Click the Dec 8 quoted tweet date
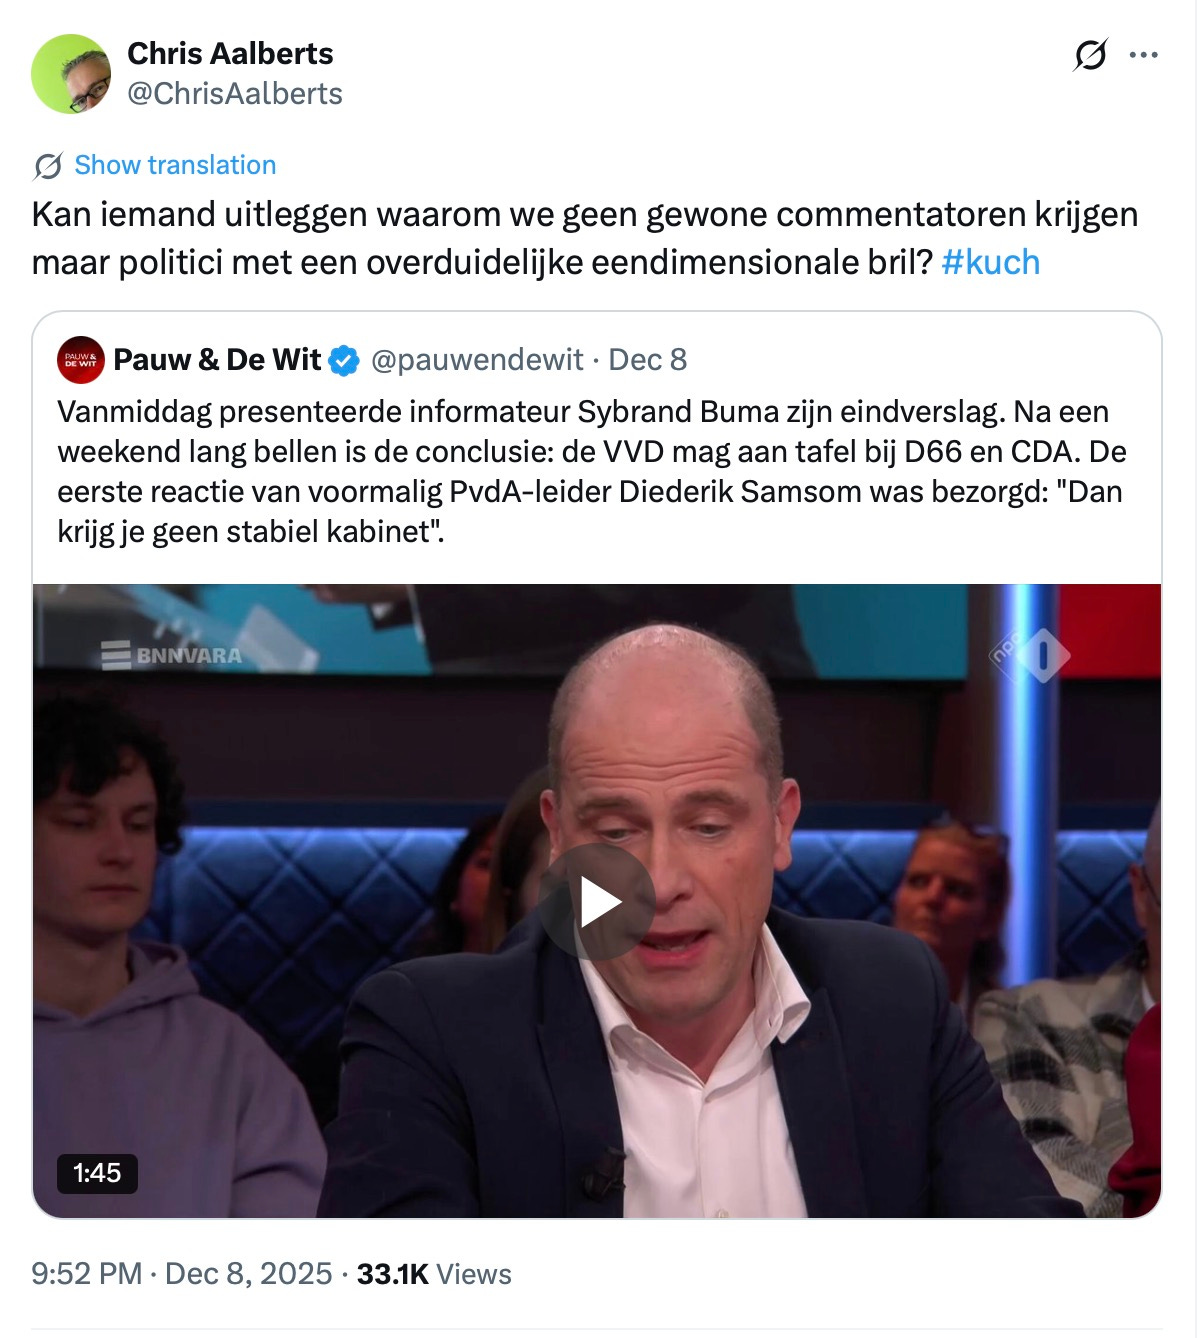This screenshot has width=1204, height=1338. (647, 360)
